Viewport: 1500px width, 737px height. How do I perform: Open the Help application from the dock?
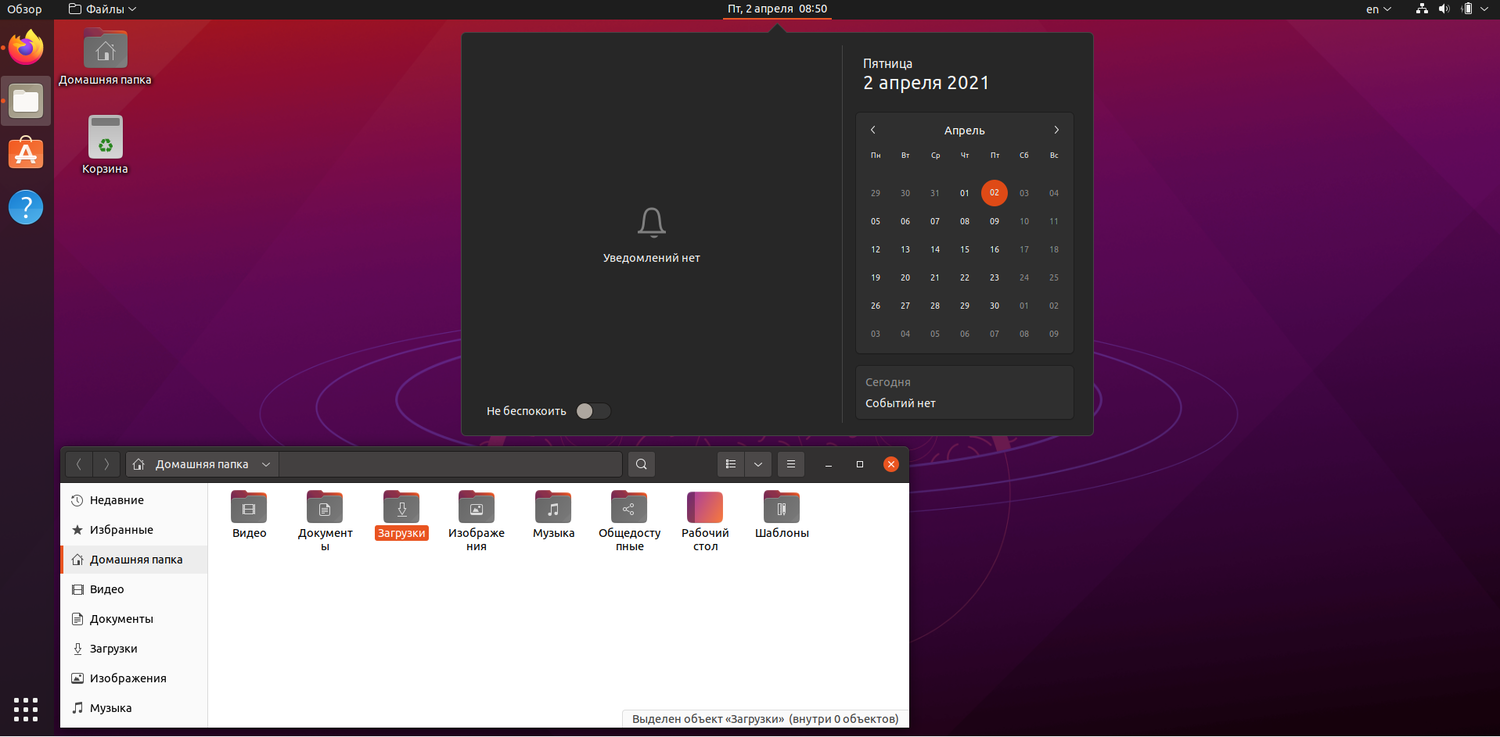click(25, 207)
